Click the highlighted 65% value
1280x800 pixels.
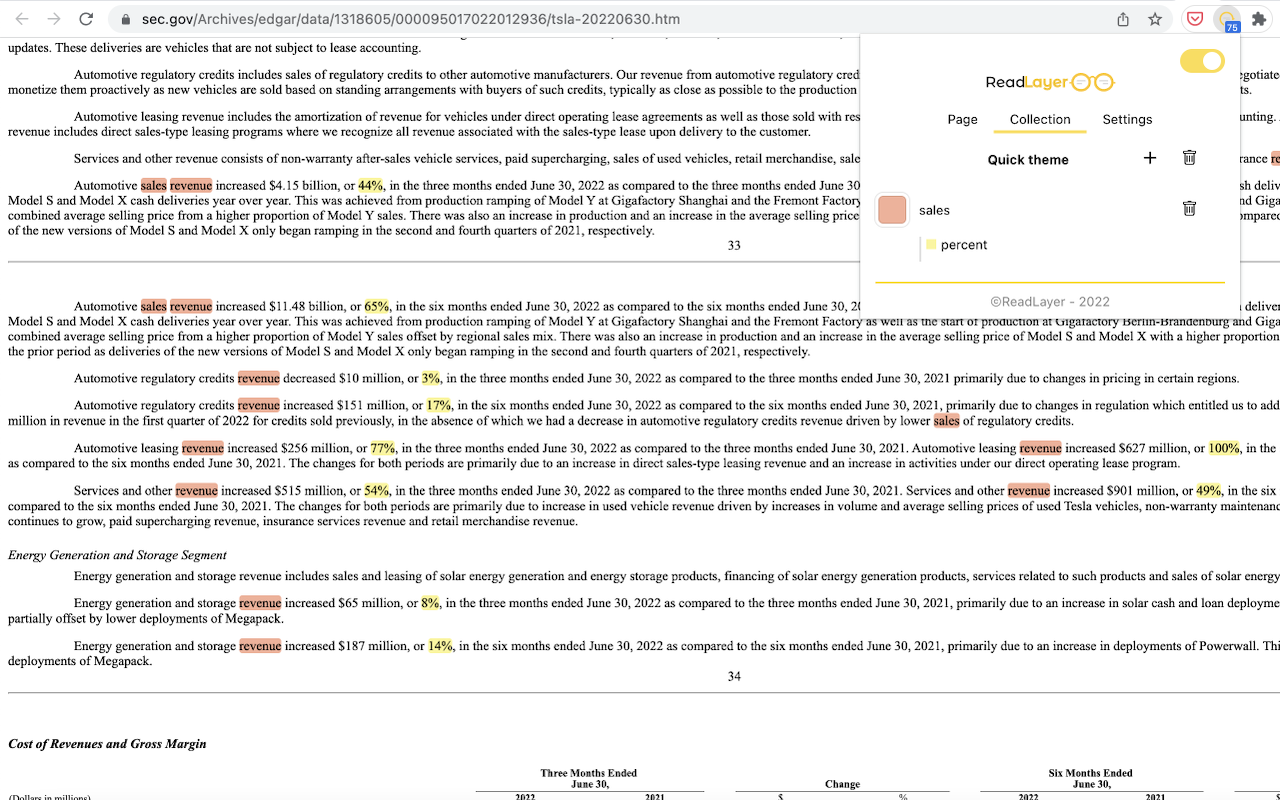coord(377,307)
